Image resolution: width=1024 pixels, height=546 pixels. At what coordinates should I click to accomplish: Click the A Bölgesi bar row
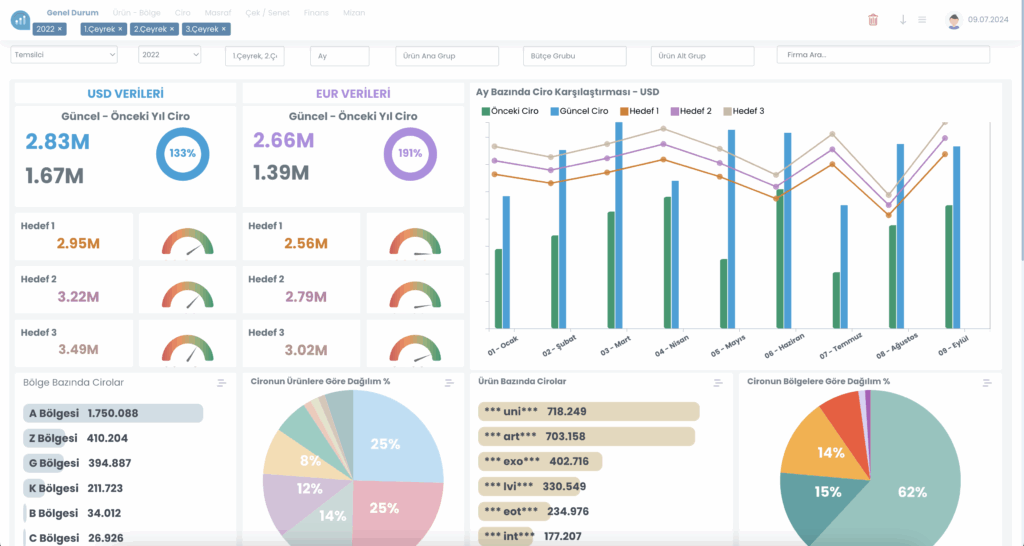pos(113,413)
